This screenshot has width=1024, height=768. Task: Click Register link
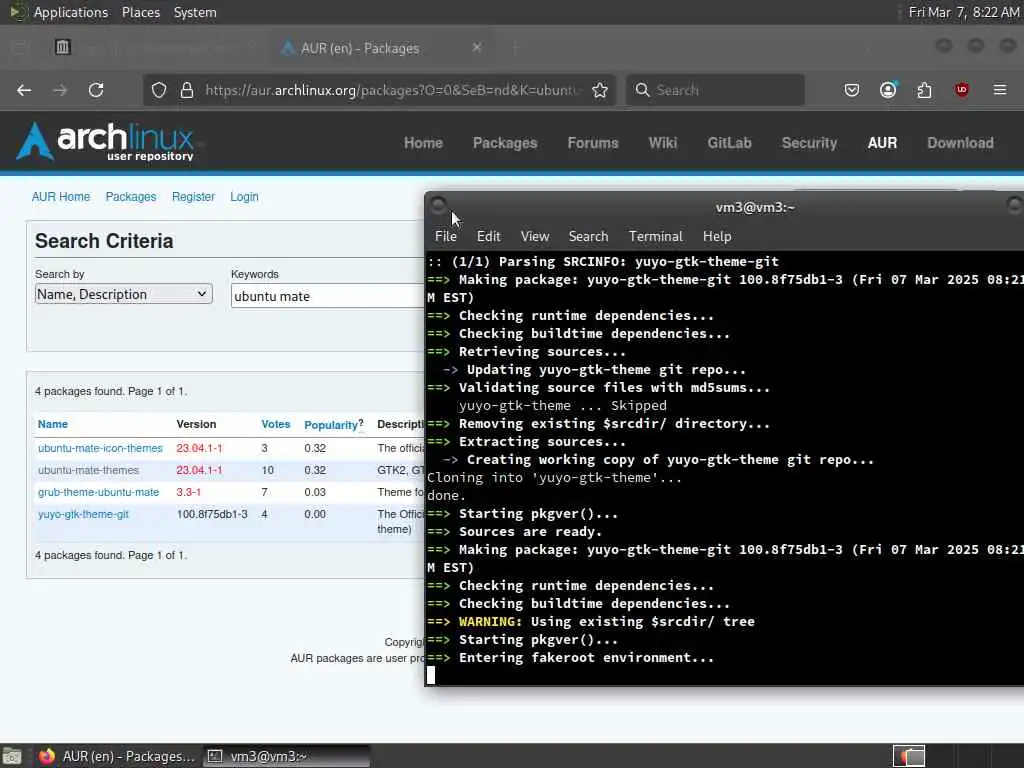coord(193,197)
